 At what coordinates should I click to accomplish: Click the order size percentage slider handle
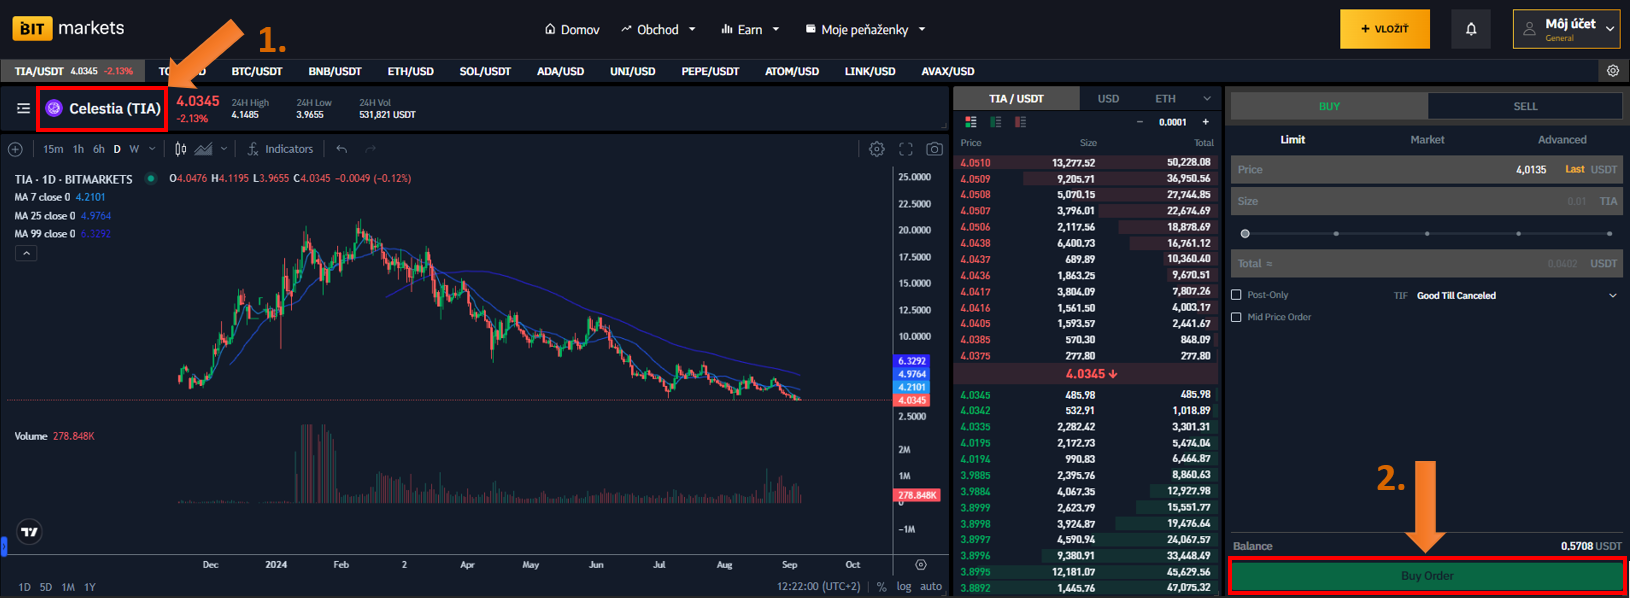1245,233
